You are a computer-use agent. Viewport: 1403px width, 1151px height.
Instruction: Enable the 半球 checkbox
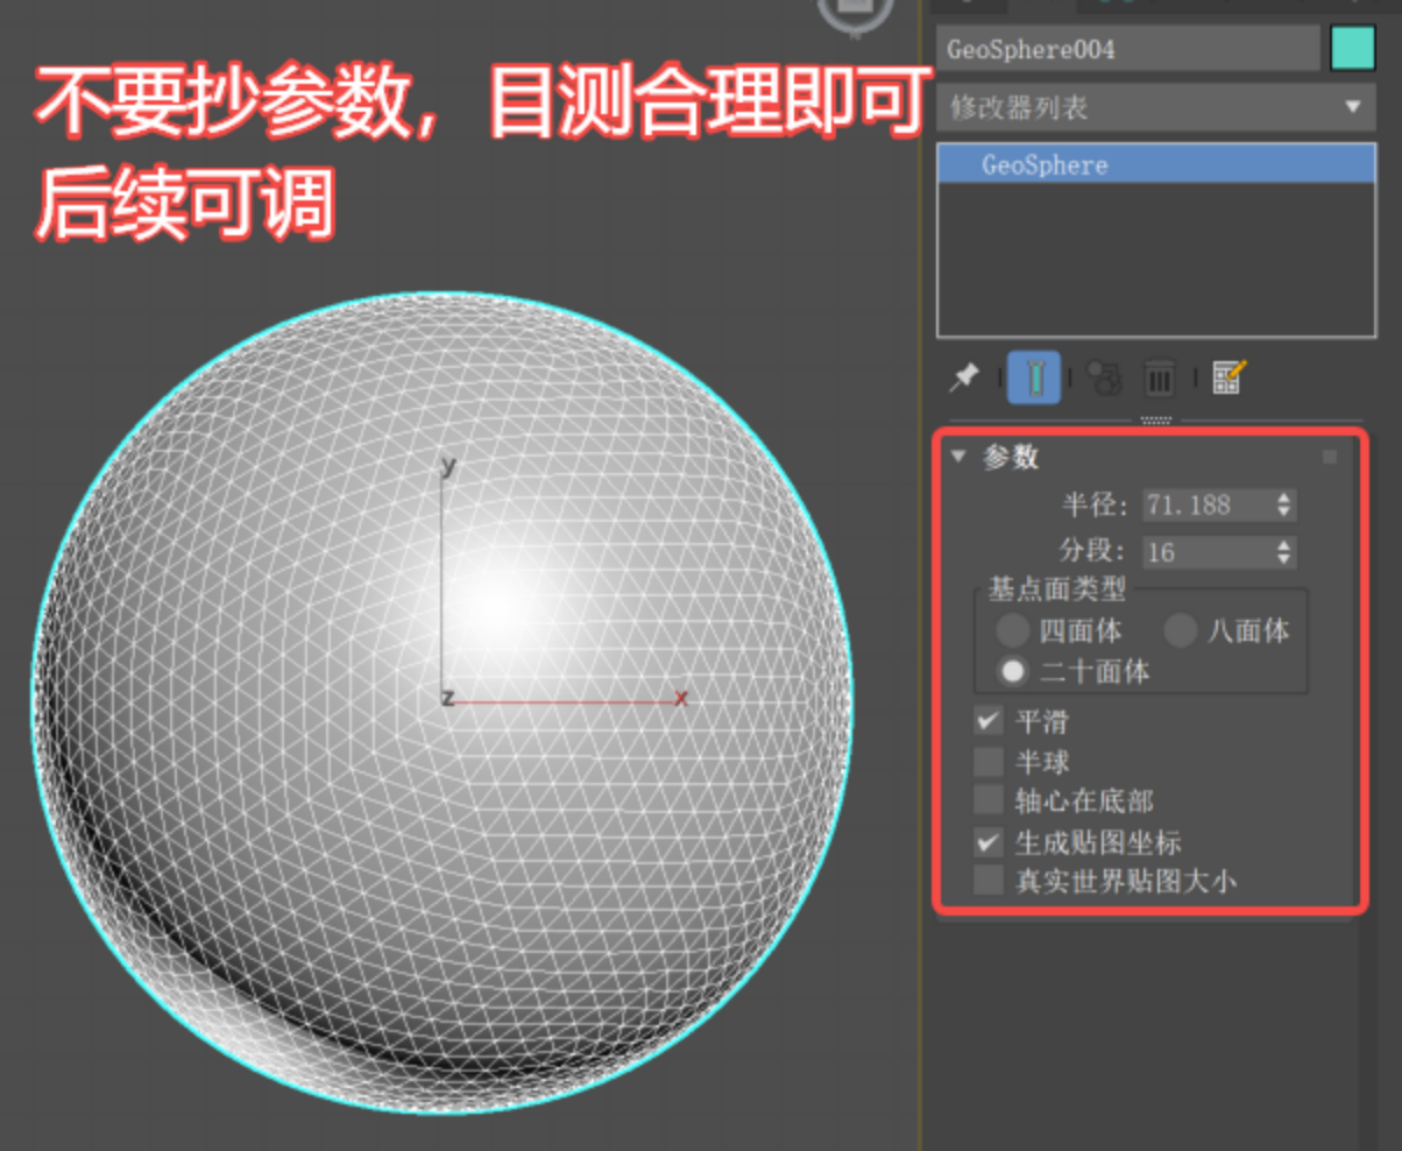pos(989,762)
